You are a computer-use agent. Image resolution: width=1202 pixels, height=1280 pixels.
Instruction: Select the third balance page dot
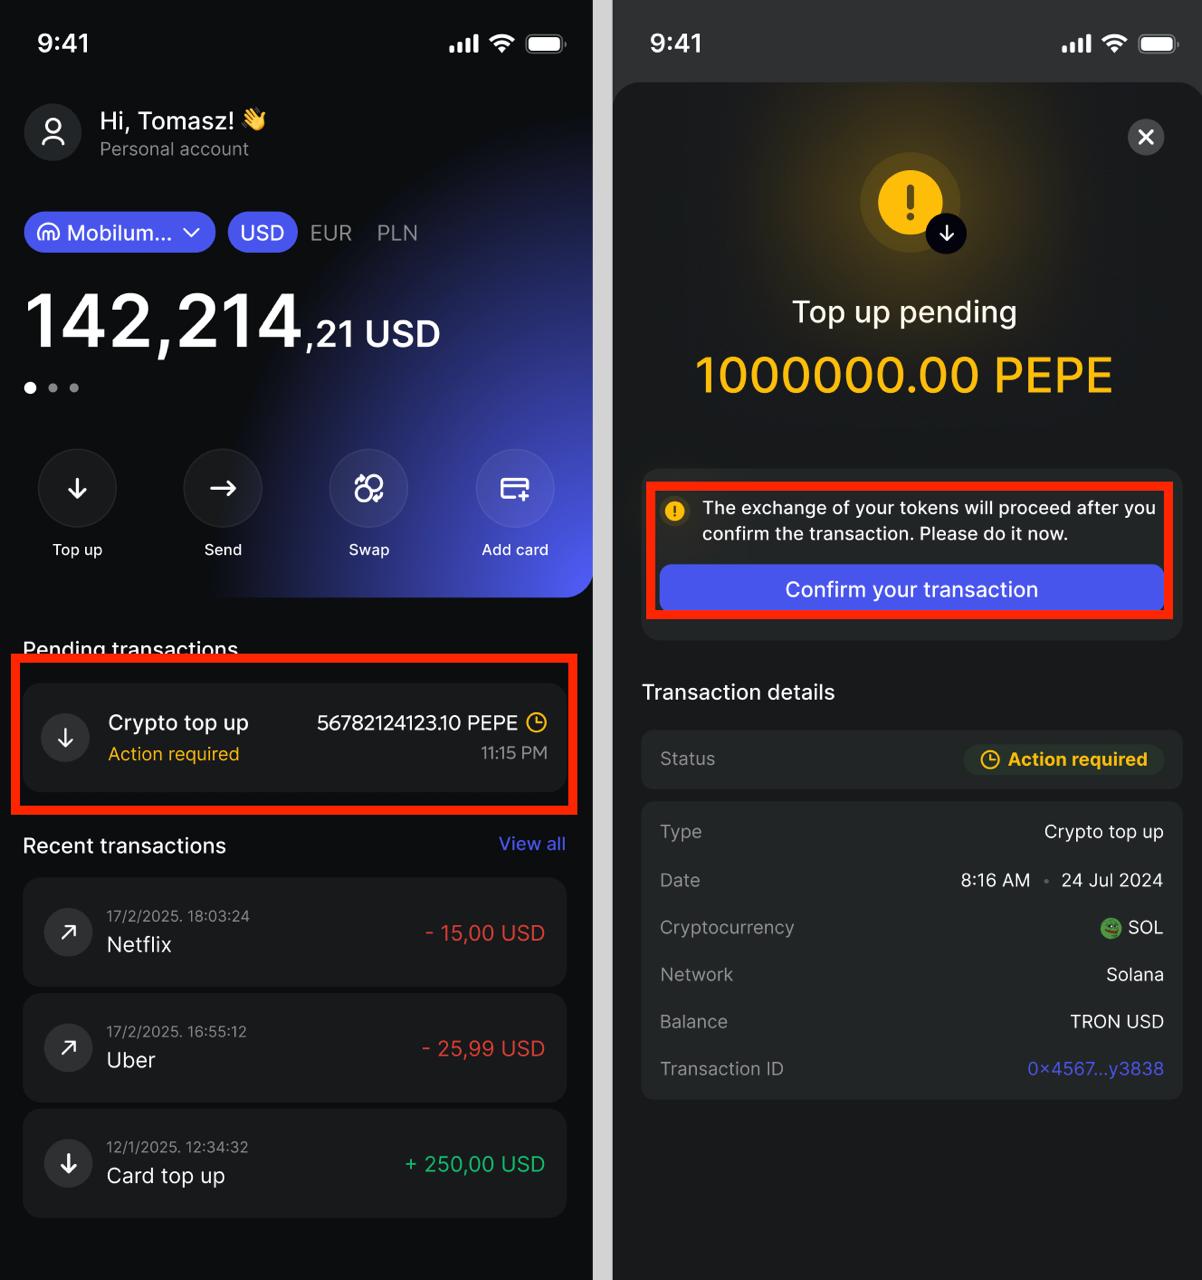coord(74,388)
